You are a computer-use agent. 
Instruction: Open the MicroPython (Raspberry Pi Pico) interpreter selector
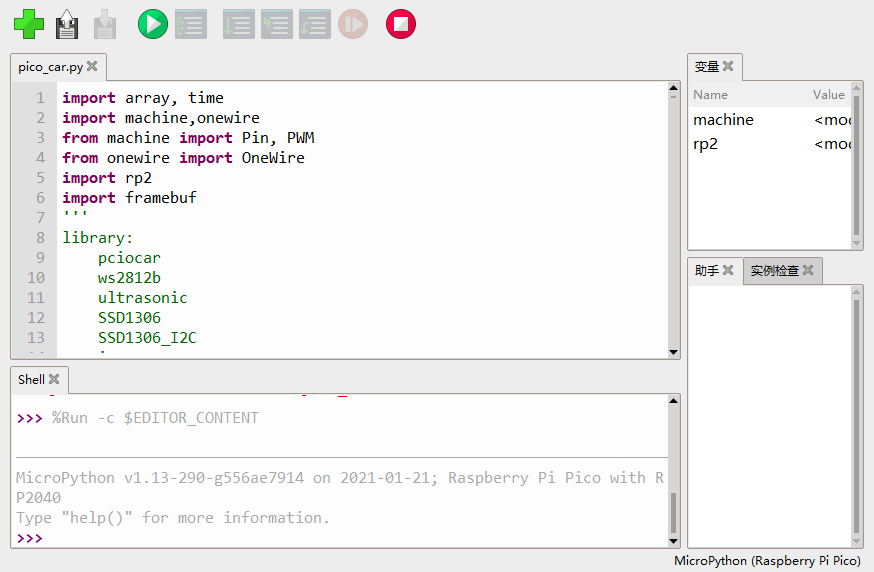(767, 561)
